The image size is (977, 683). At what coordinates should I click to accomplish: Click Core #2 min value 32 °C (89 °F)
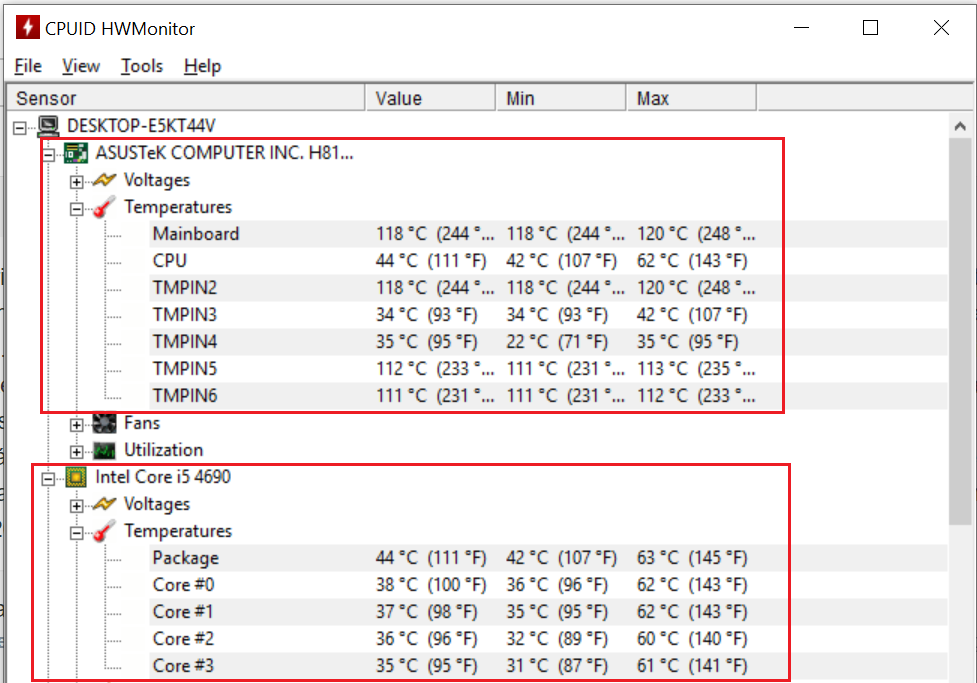point(557,639)
